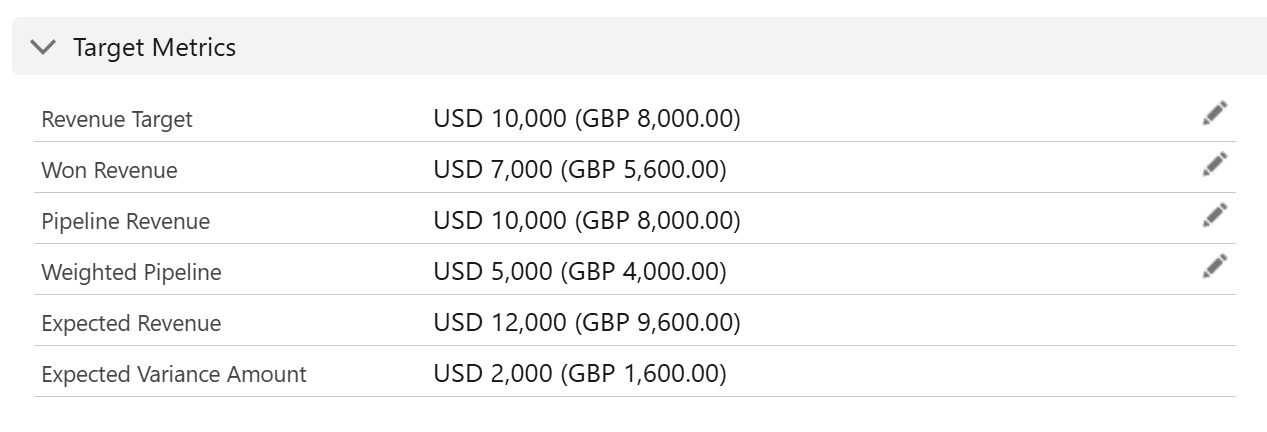This screenshot has height=432, width=1267.
Task: Click the Expected Variance Amount label
Action: pyautogui.click(x=174, y=375)
